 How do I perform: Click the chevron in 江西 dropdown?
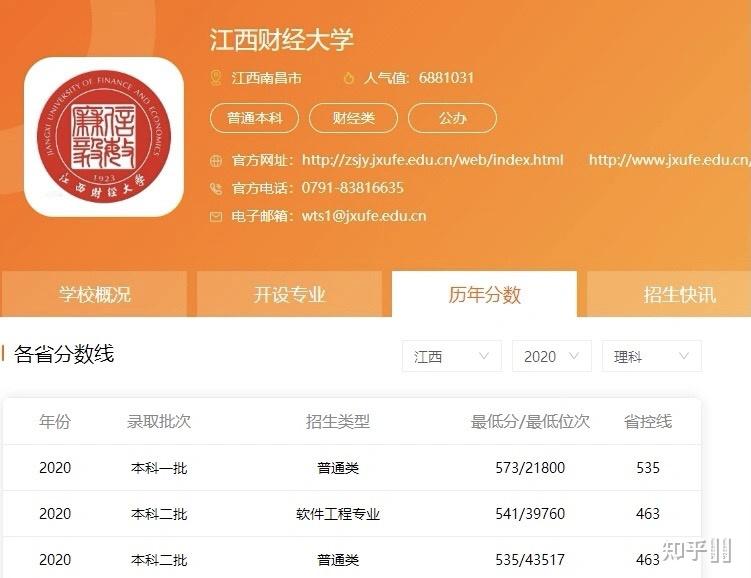[x=484, y=356]
